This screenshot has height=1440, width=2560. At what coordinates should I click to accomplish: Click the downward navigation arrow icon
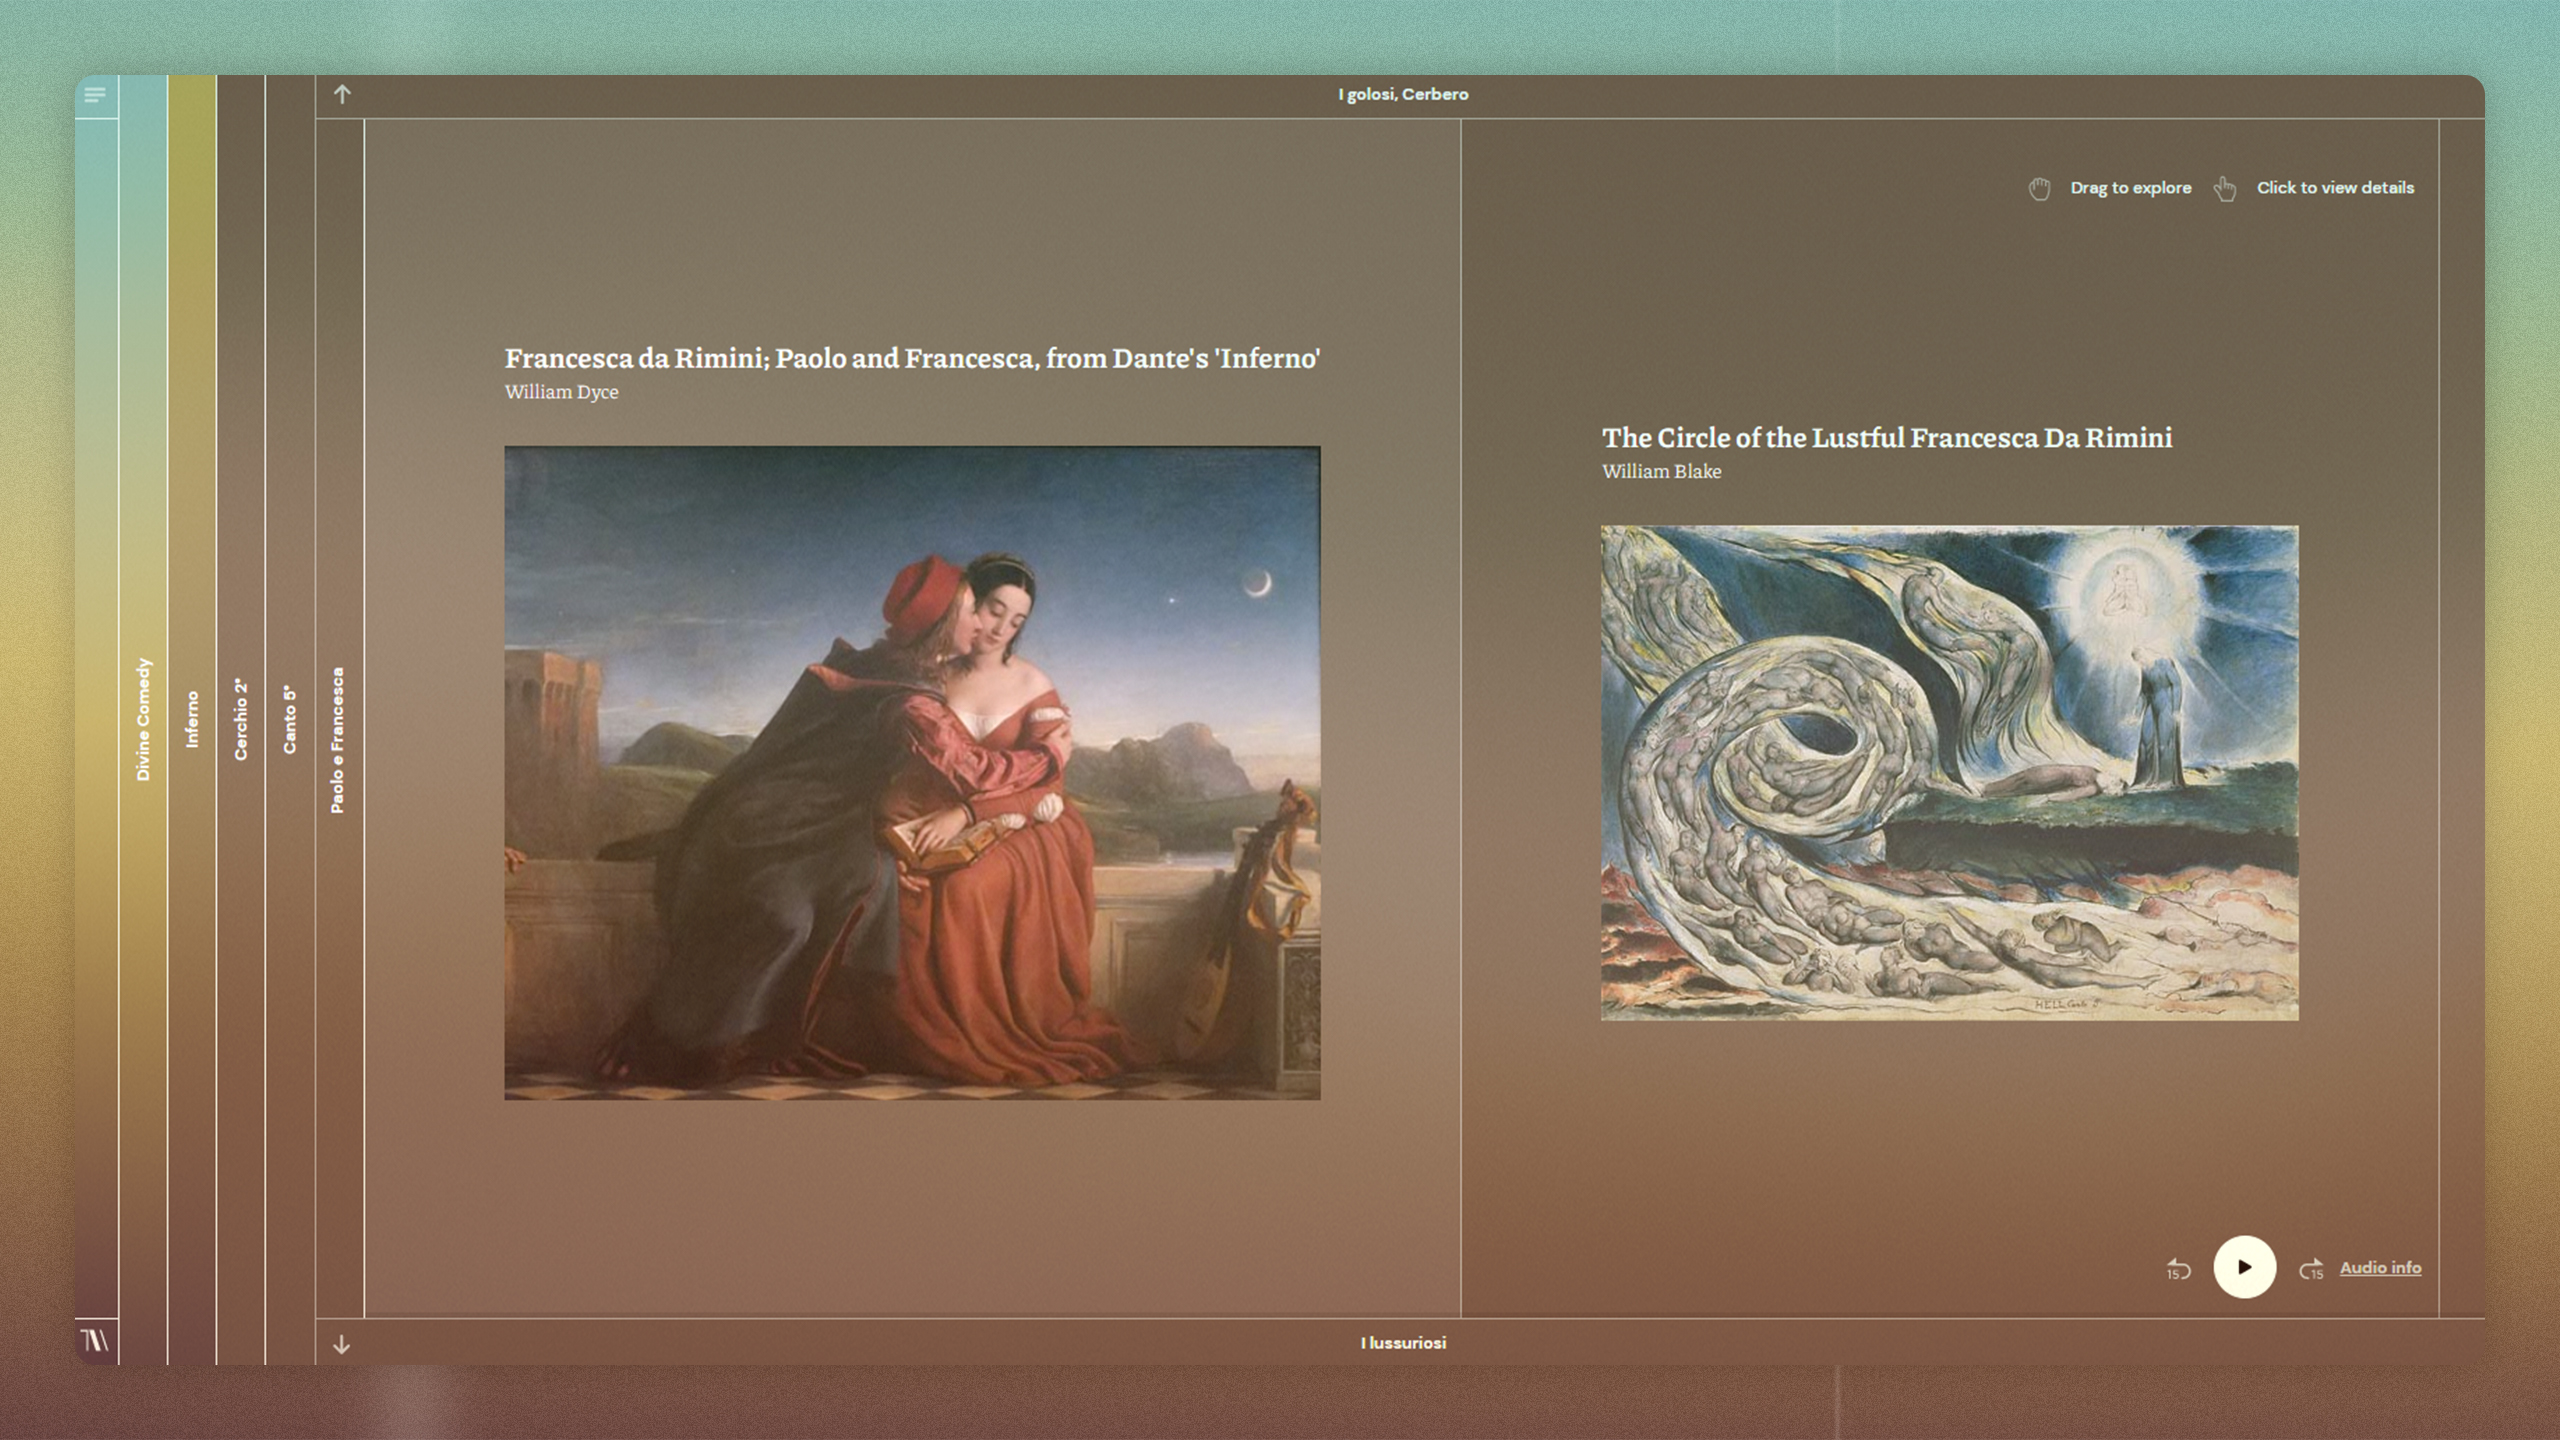(343, 1343)
